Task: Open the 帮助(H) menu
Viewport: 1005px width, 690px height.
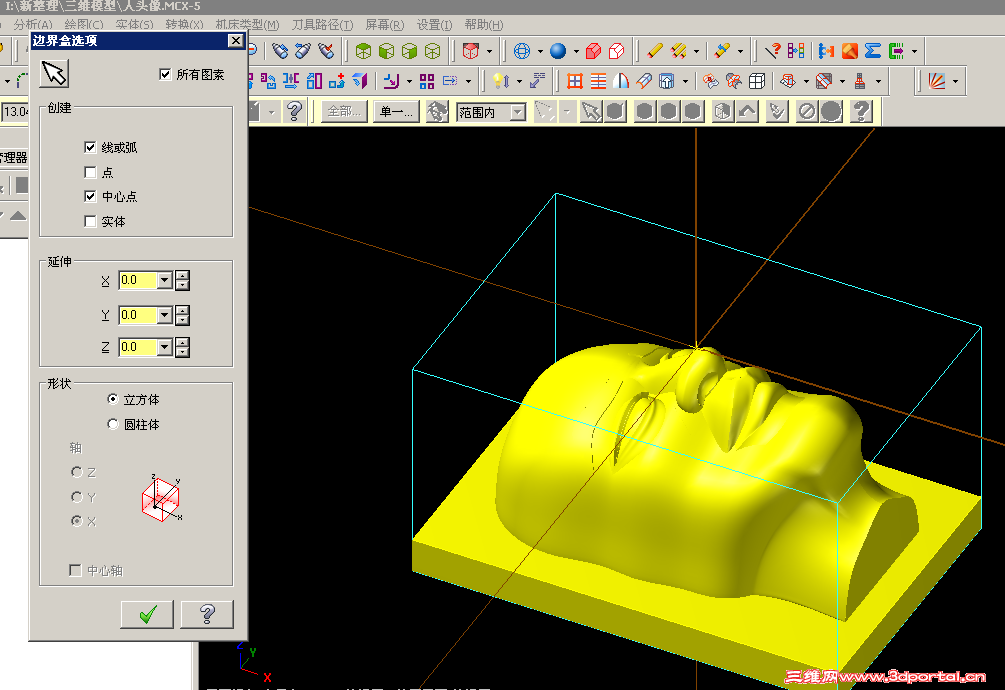Action: [x=484, y=25]
